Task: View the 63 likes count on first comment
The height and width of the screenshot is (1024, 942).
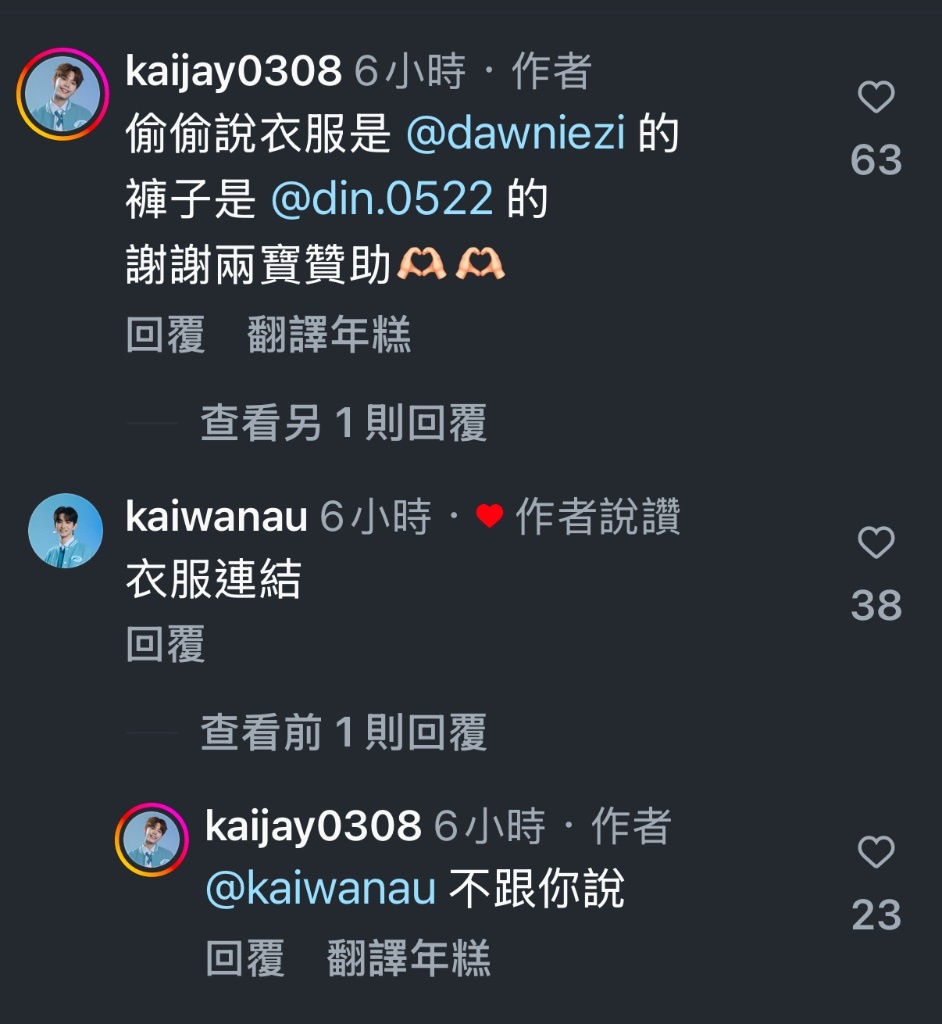Action: (x=876, y=160)
